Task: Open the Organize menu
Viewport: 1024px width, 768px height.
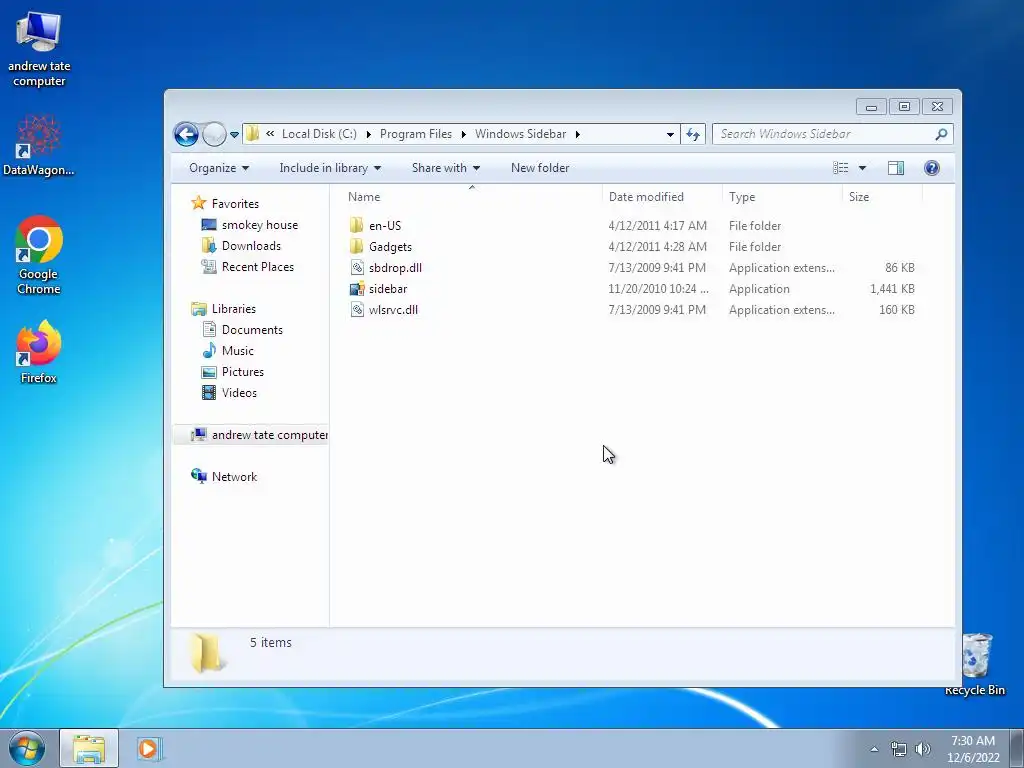Action: pos(219,168)
